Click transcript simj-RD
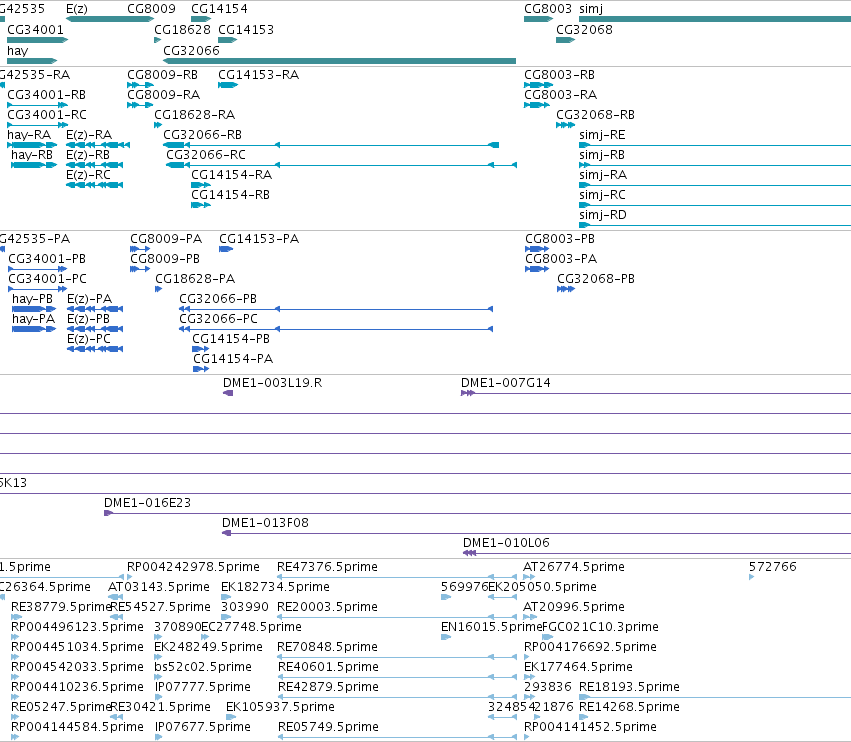 tap(602, 214)
